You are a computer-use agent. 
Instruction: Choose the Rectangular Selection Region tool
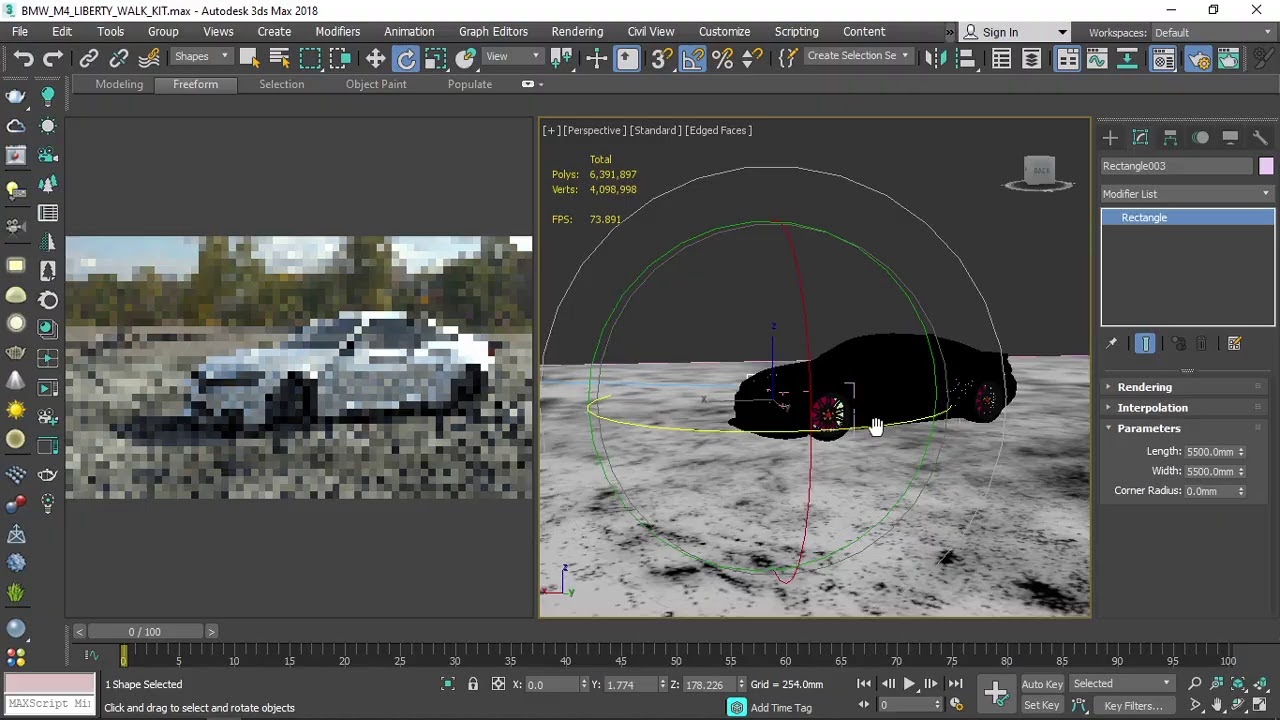pos(310,59)
